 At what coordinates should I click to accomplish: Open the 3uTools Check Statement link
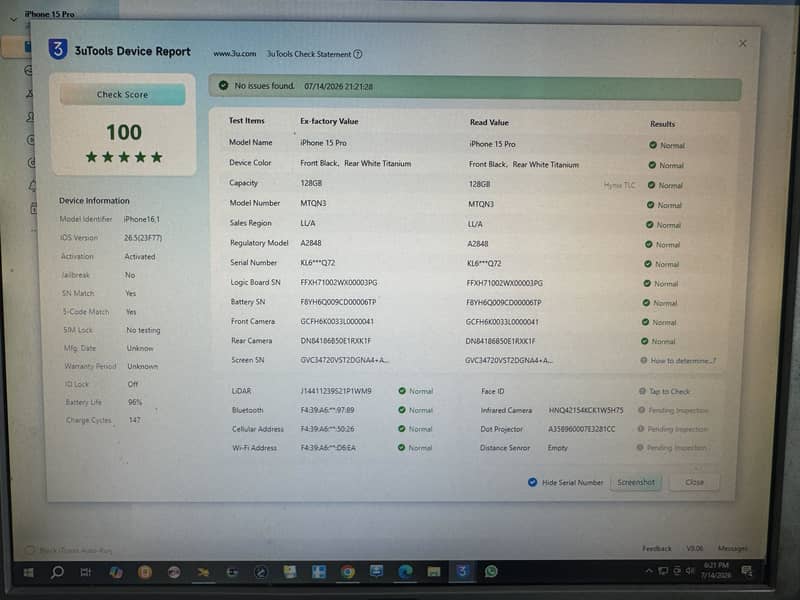coord(309,54)
